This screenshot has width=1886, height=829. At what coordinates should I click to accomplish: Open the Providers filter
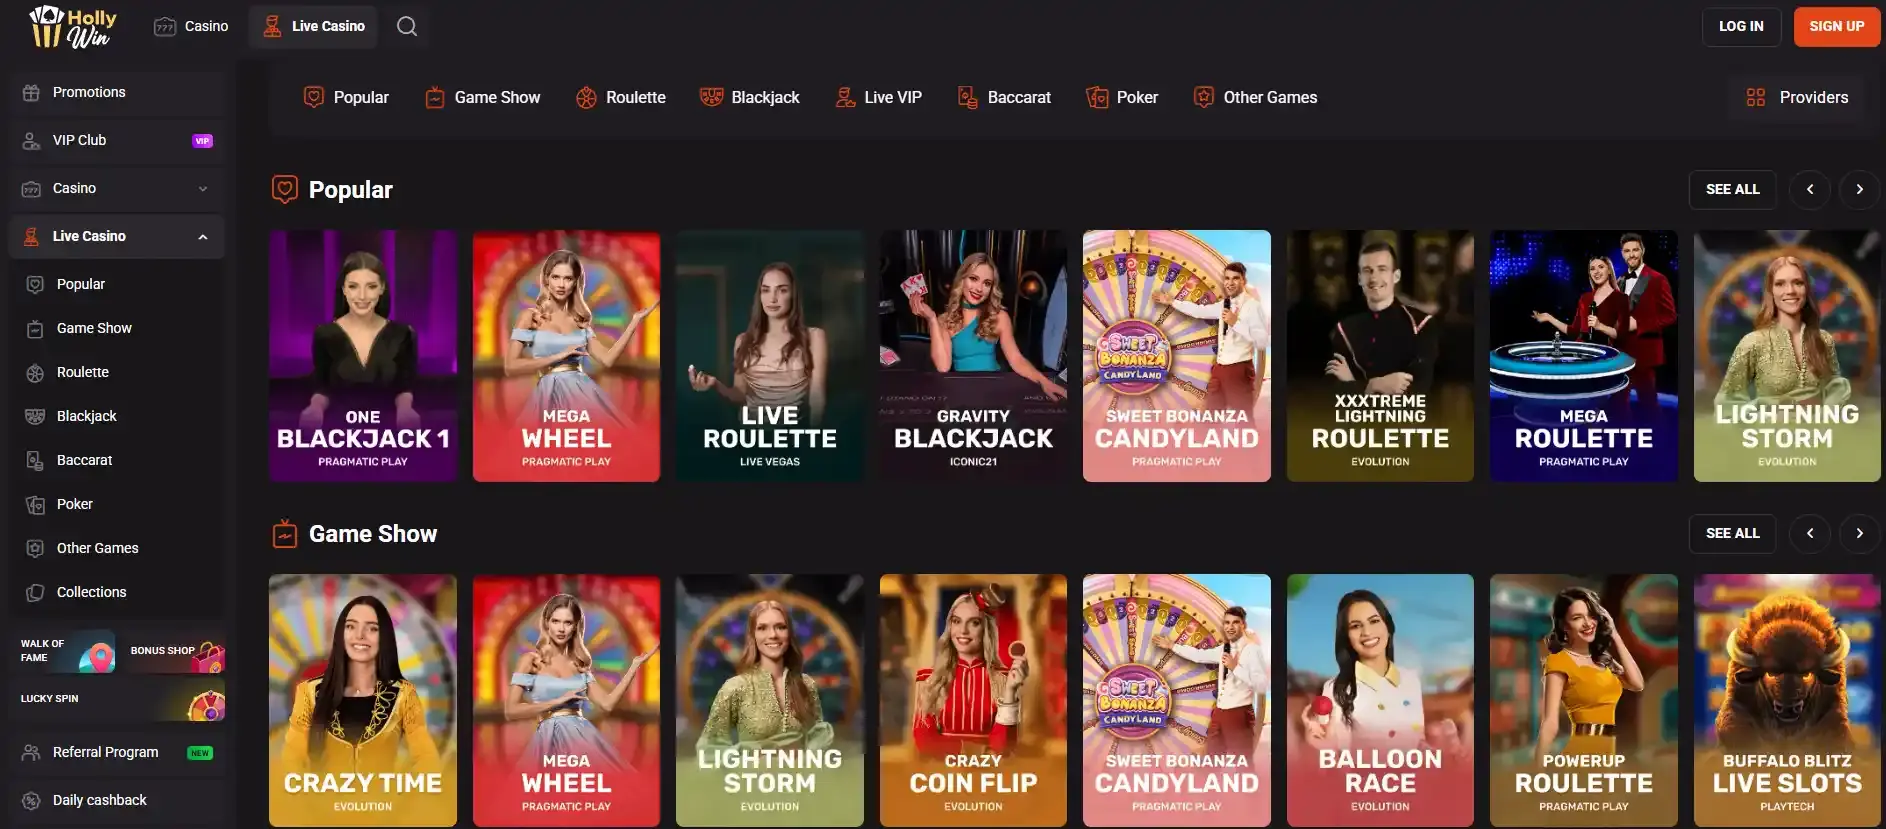click(1797, 97)
